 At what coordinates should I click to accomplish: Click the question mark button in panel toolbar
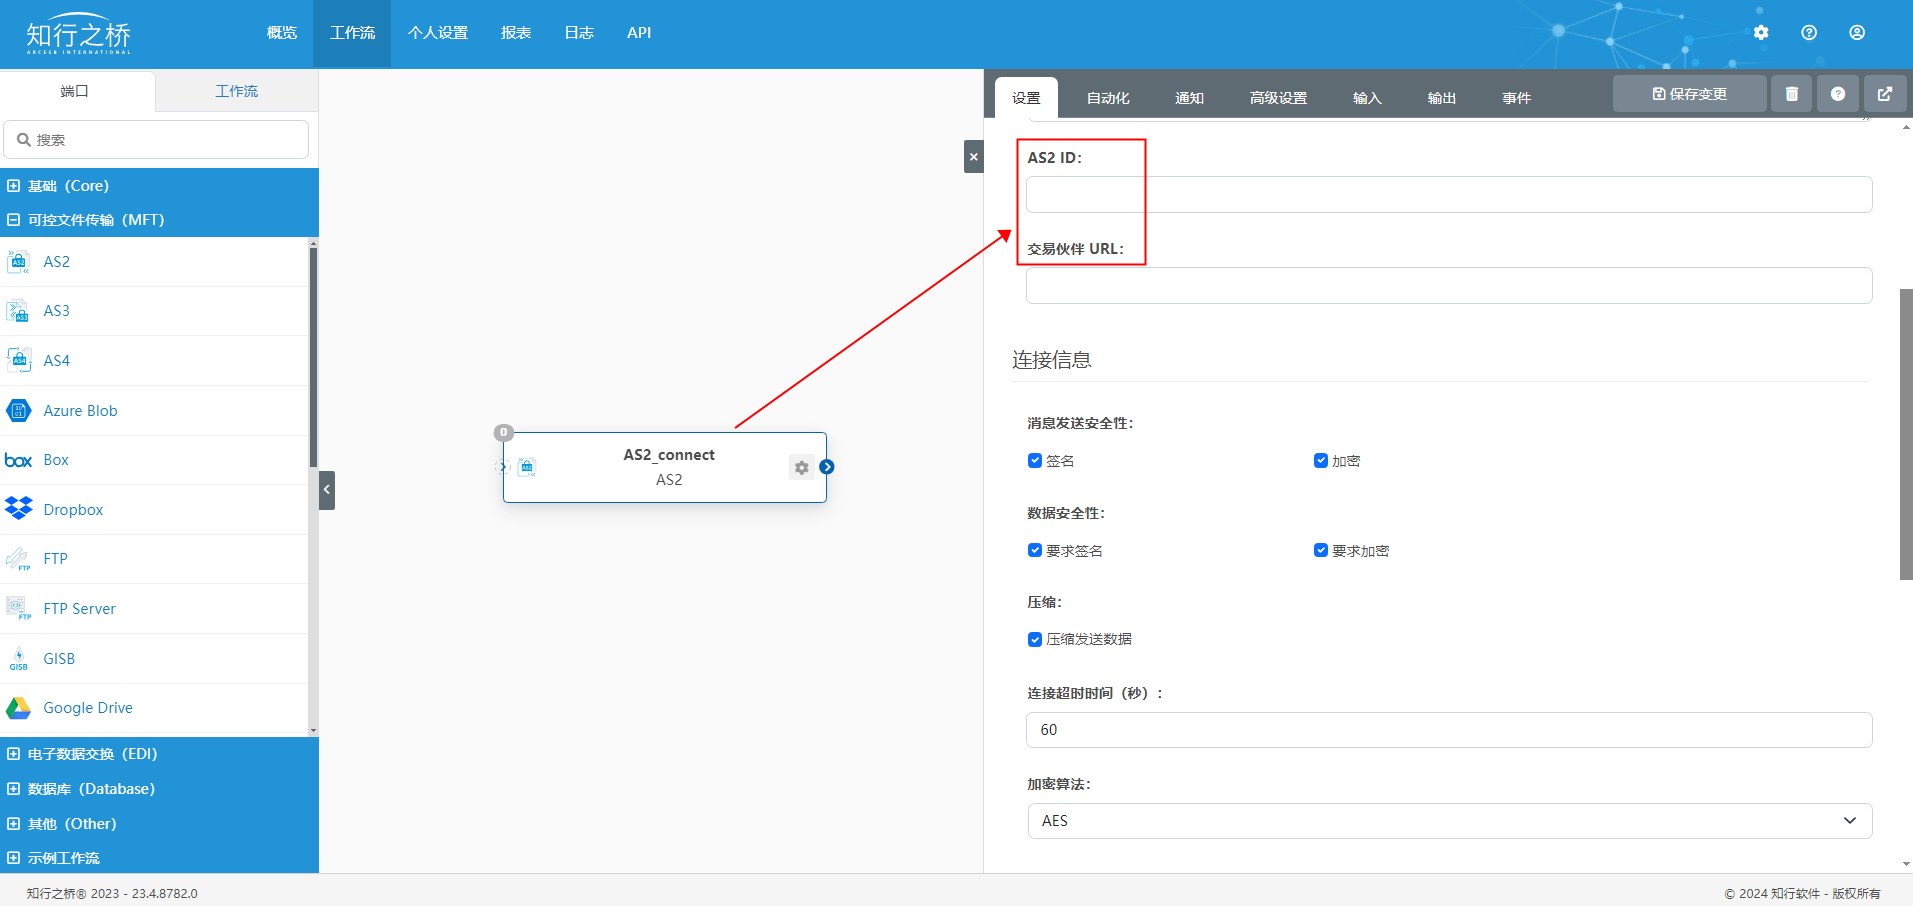pos(1838,94)
